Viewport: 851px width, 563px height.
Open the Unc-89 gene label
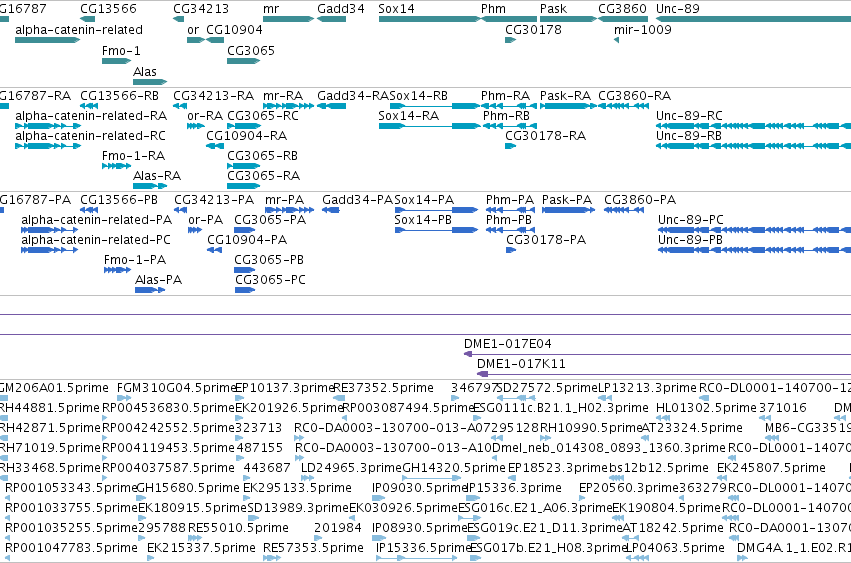[x=678, y=9]
